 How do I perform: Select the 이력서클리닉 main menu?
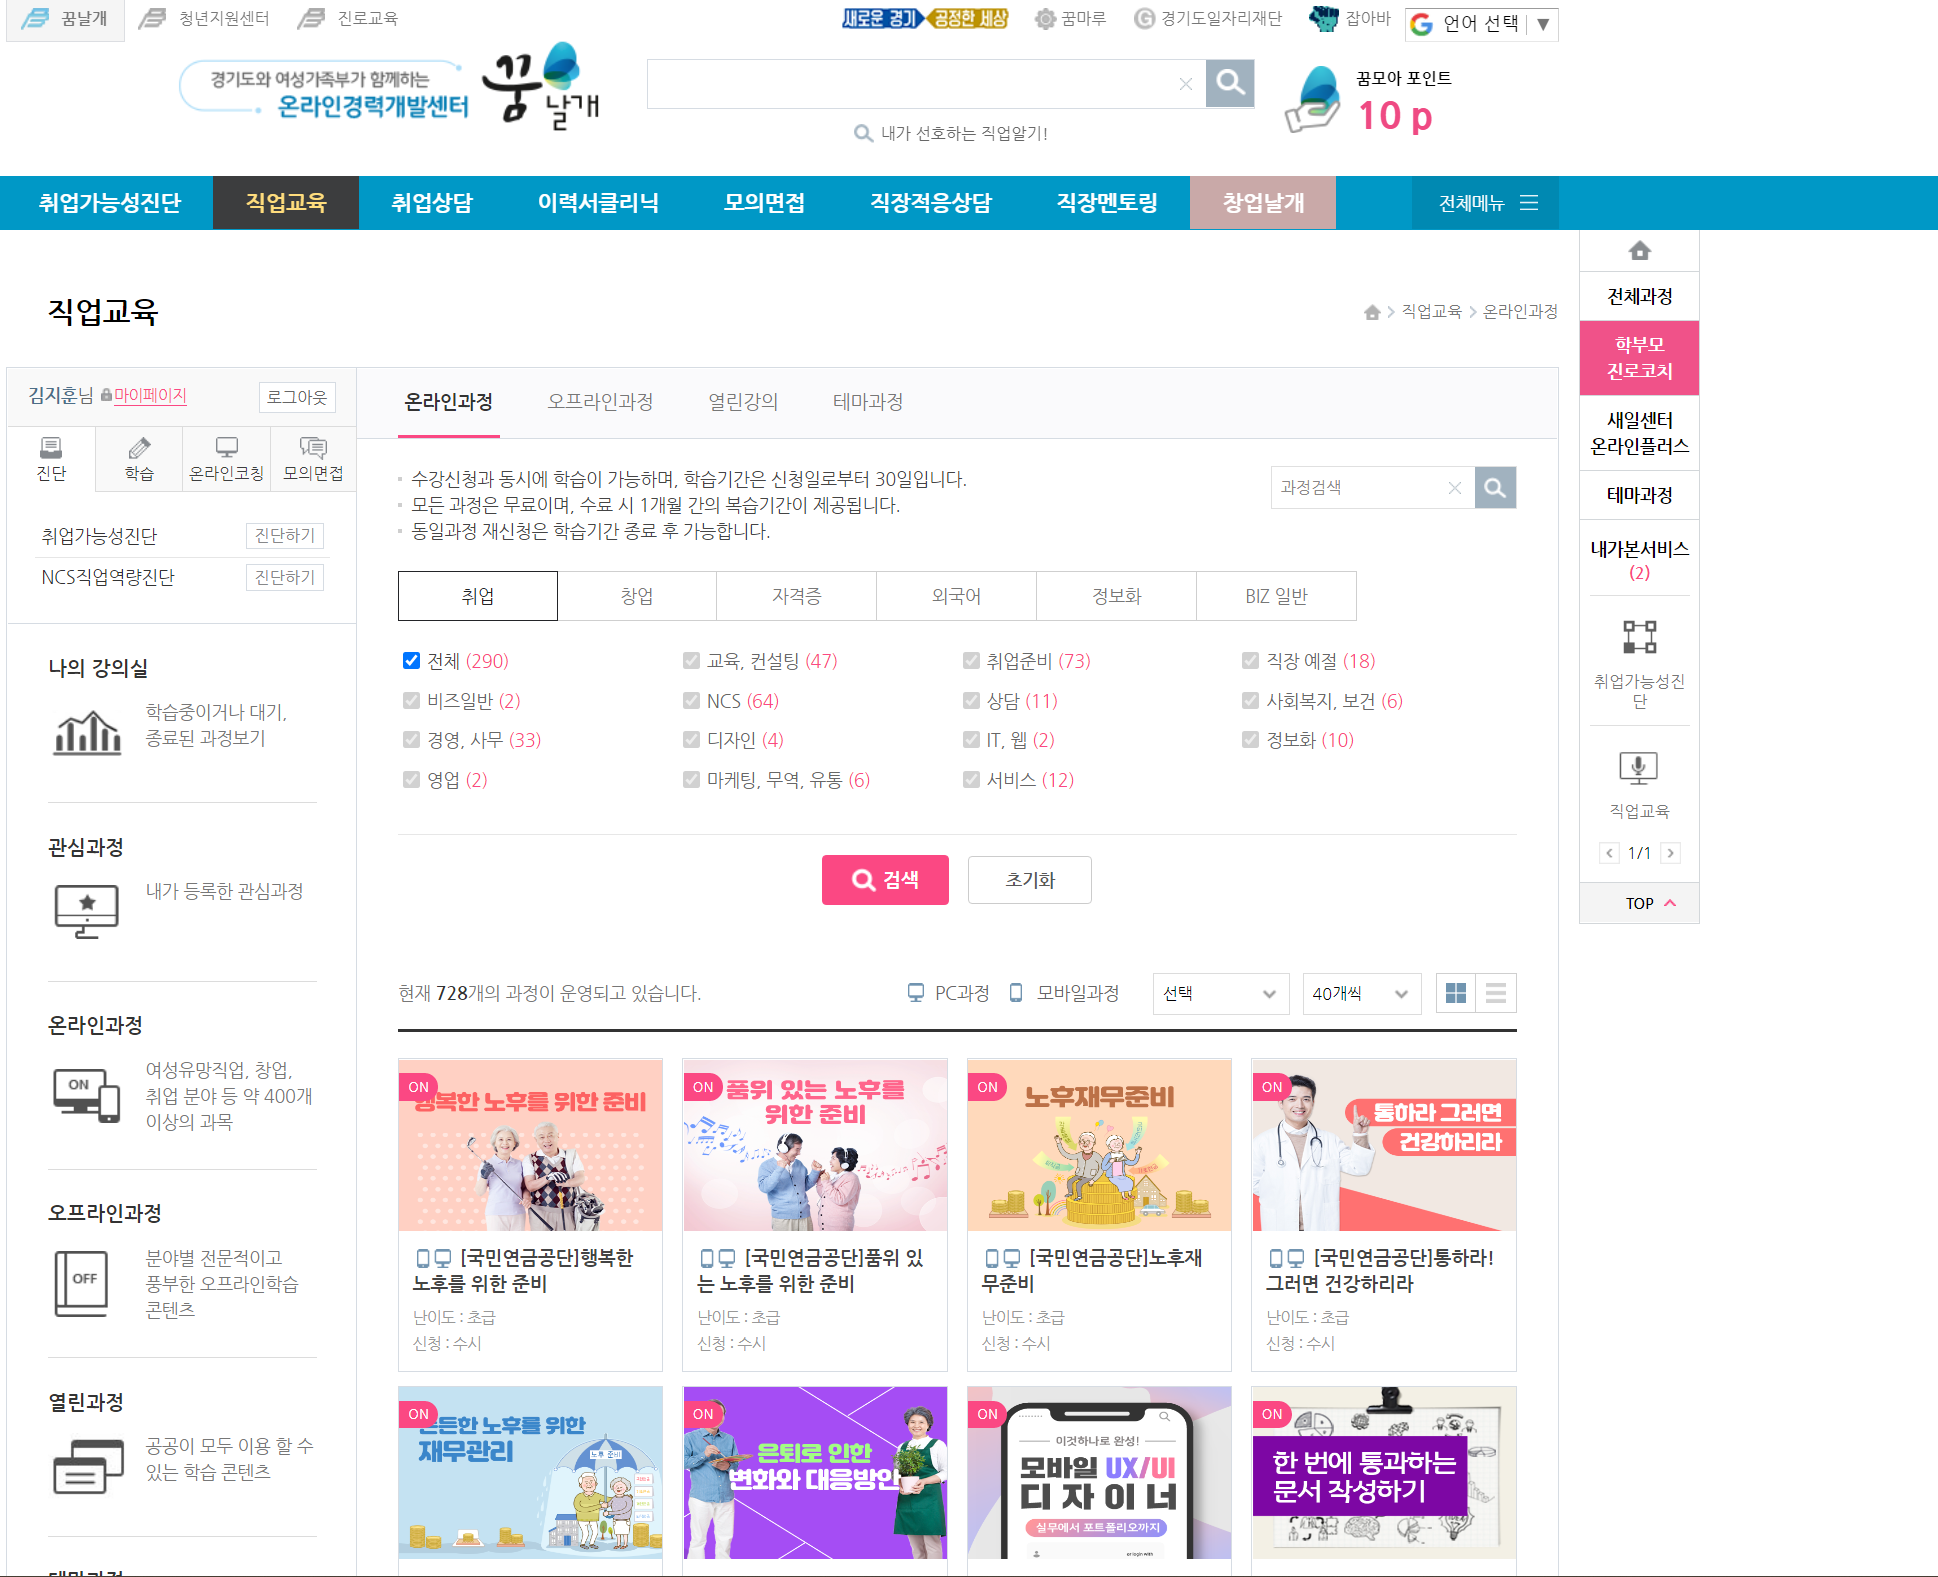[598, 203]
